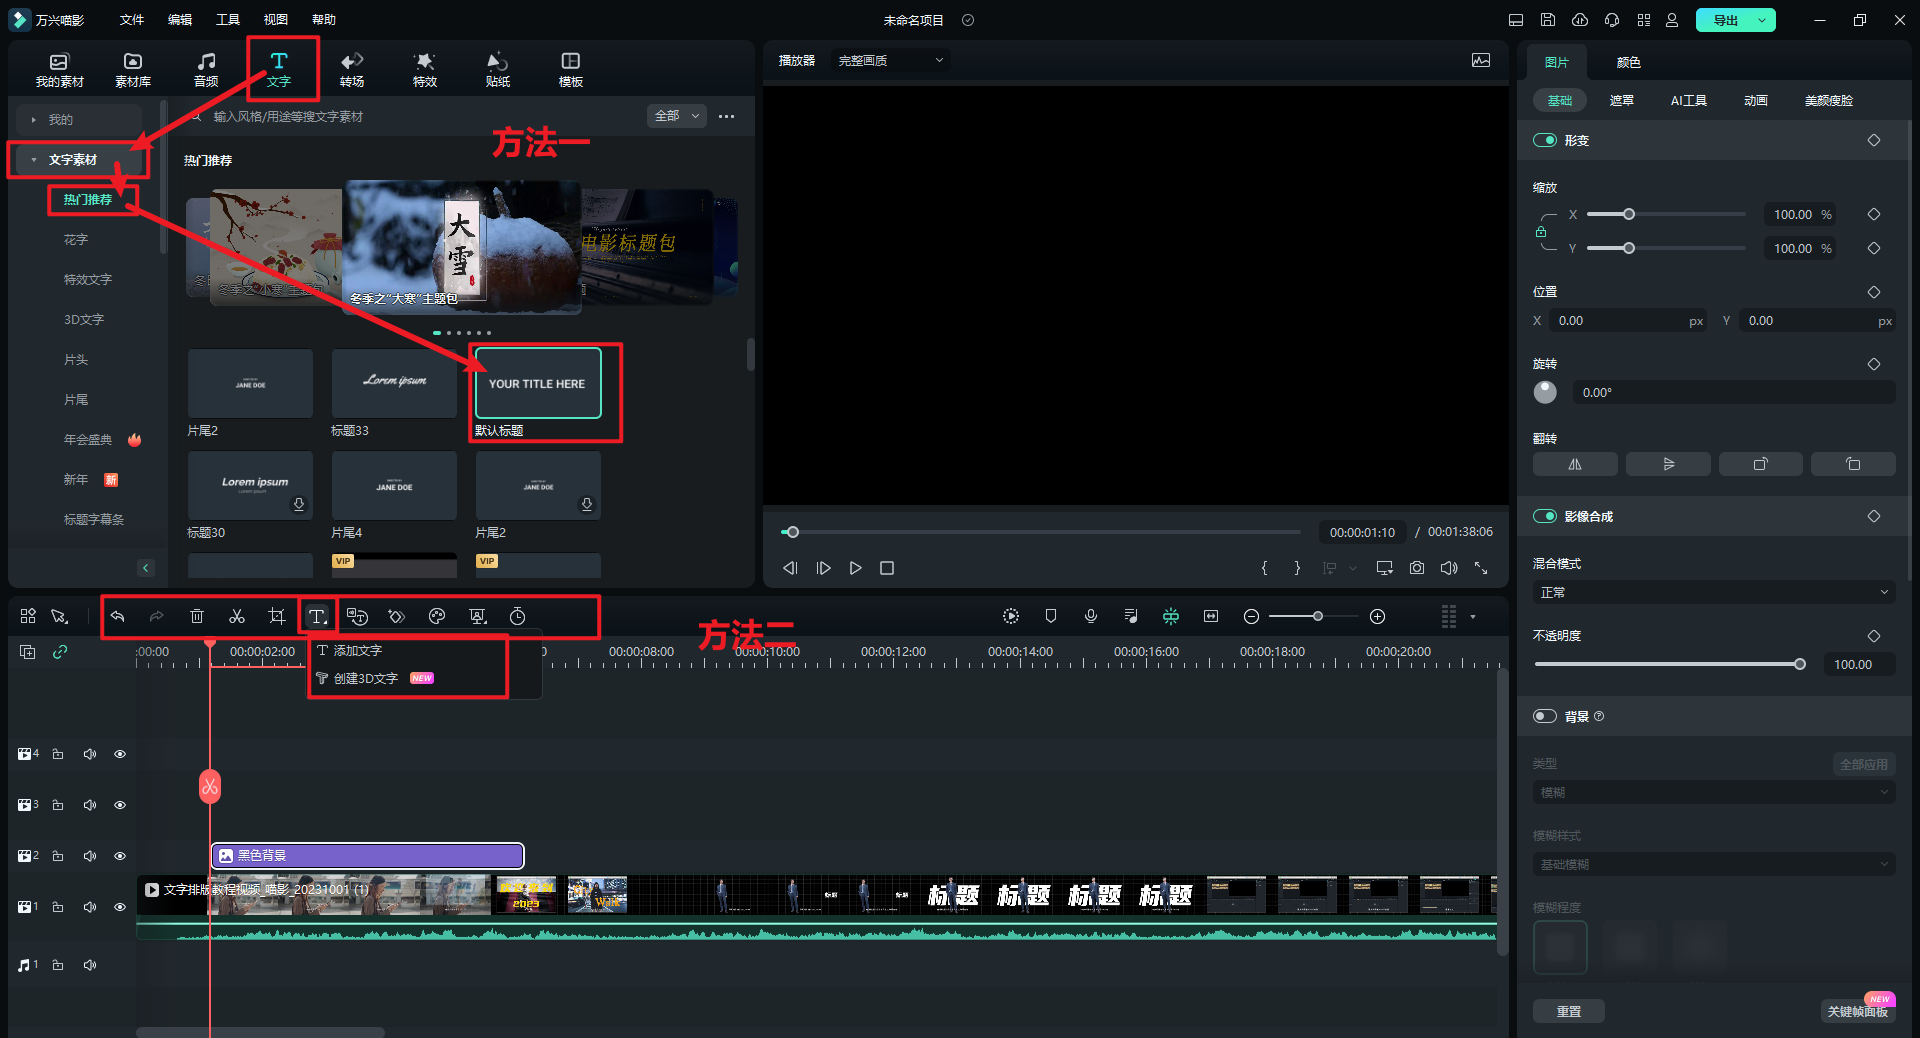
Task: Click the undo arrow icon
Action: 118,616
